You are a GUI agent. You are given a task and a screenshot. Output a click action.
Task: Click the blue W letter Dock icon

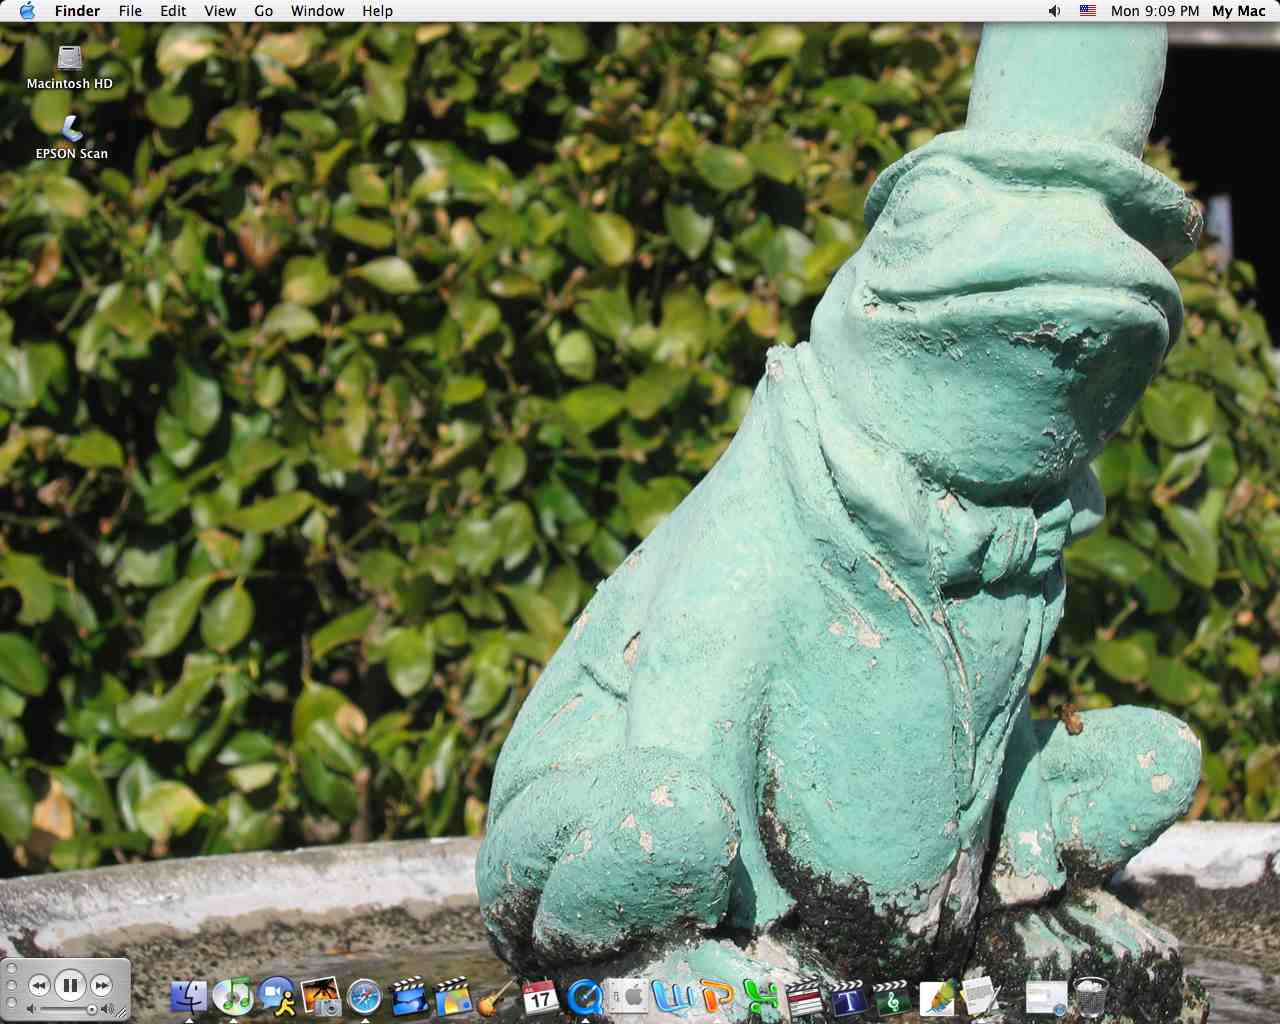673,996
